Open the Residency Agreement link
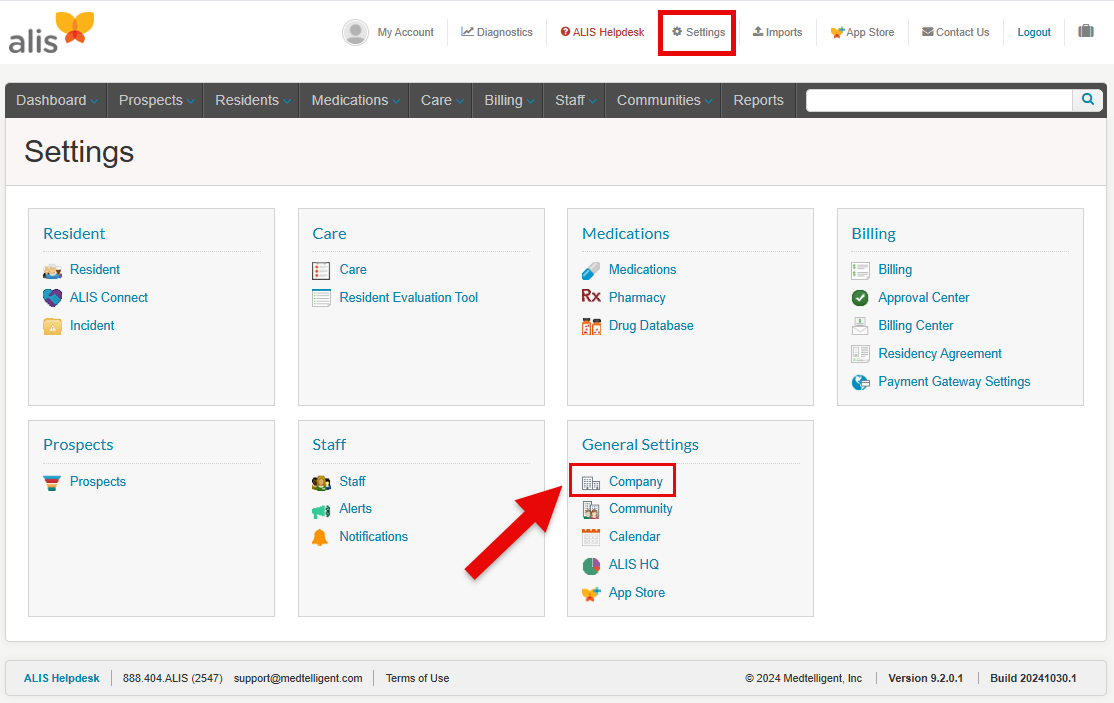Screen dimensions: 1114x703 click(x=940, y=354)
